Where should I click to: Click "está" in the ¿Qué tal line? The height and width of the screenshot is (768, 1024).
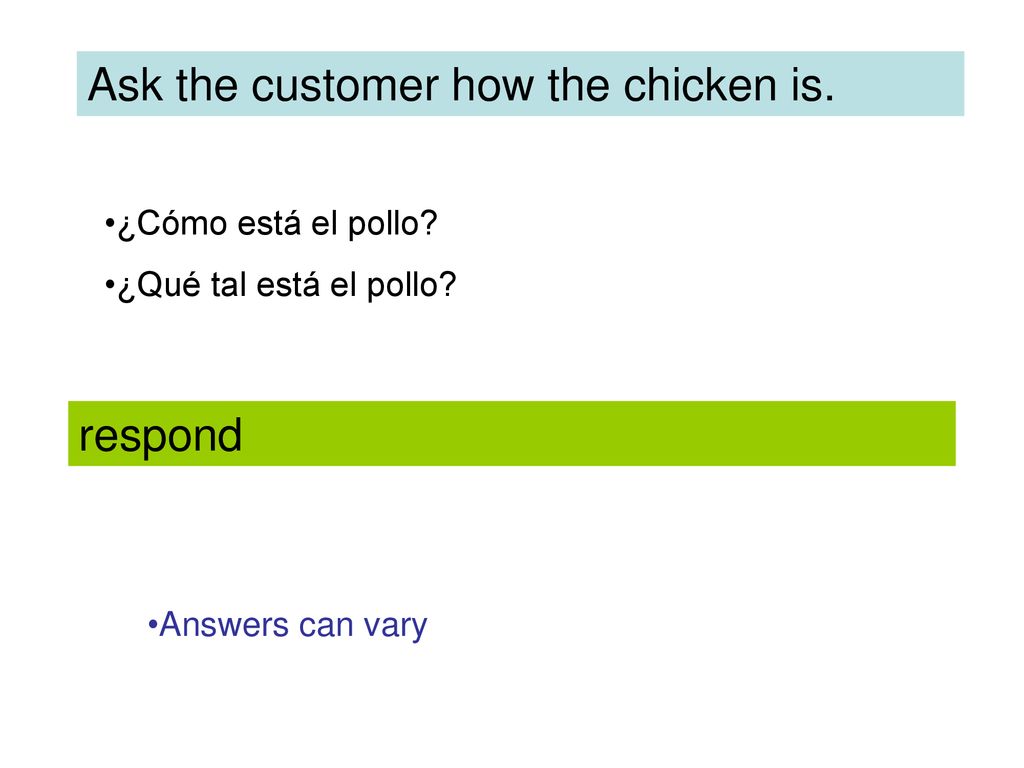288,285
